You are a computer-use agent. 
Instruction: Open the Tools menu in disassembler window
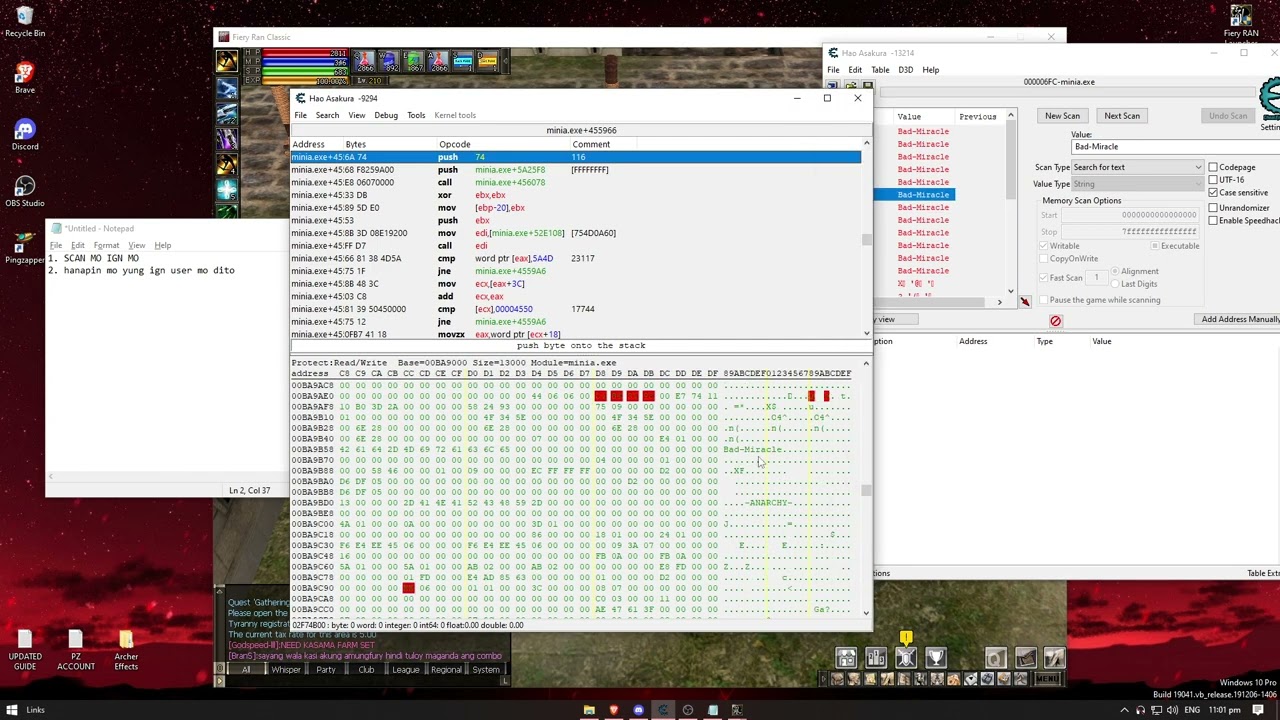(416, 115)
